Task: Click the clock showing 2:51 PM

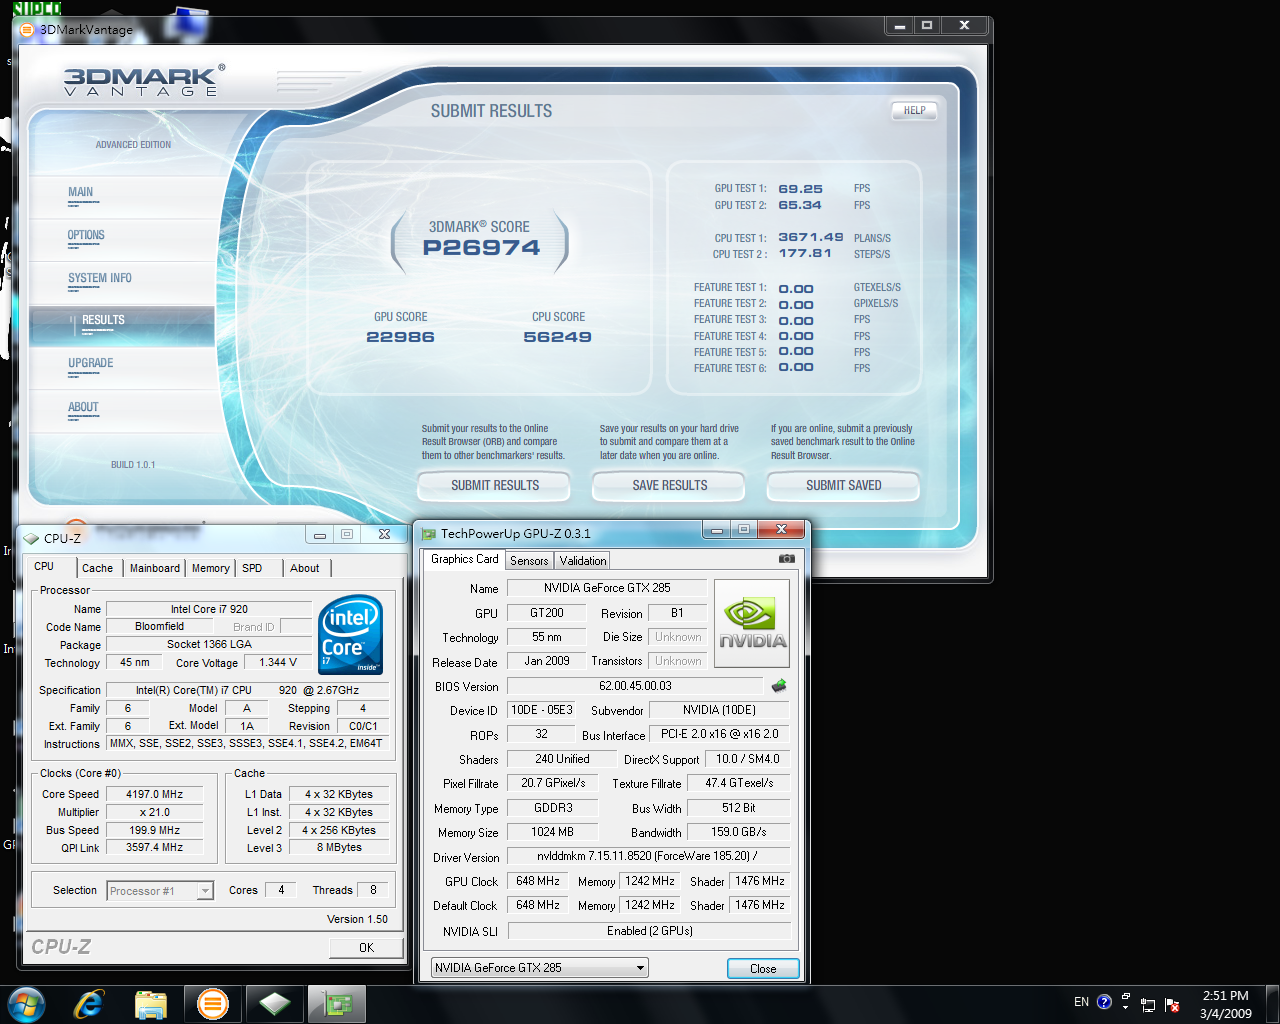Action: coord(1225,996)
